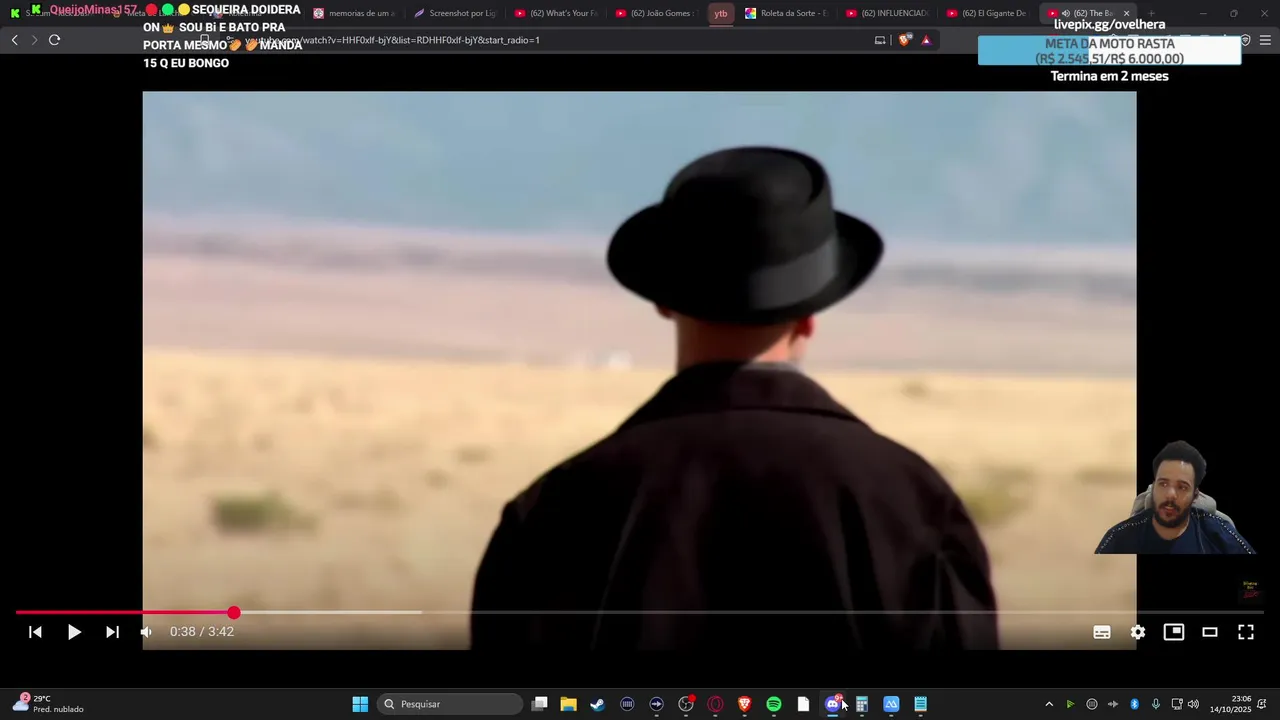The height and width of the screenshot is (720, 1280).
Task: Open YouTube player settings gear
Action: pos(1138,632)
